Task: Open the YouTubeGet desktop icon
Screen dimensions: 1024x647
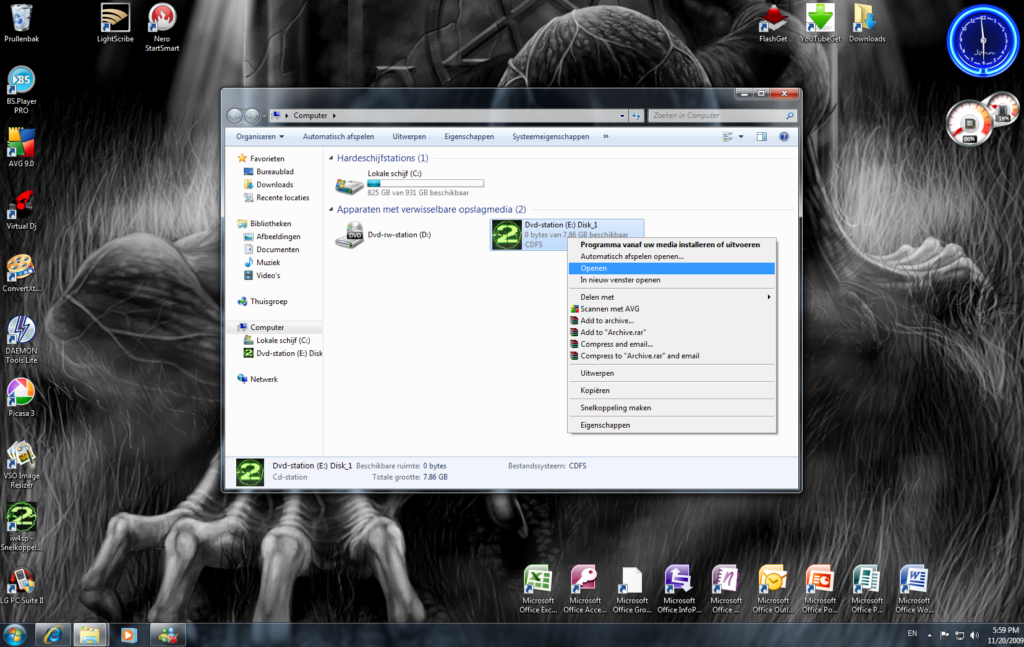Action: (820, 23)
